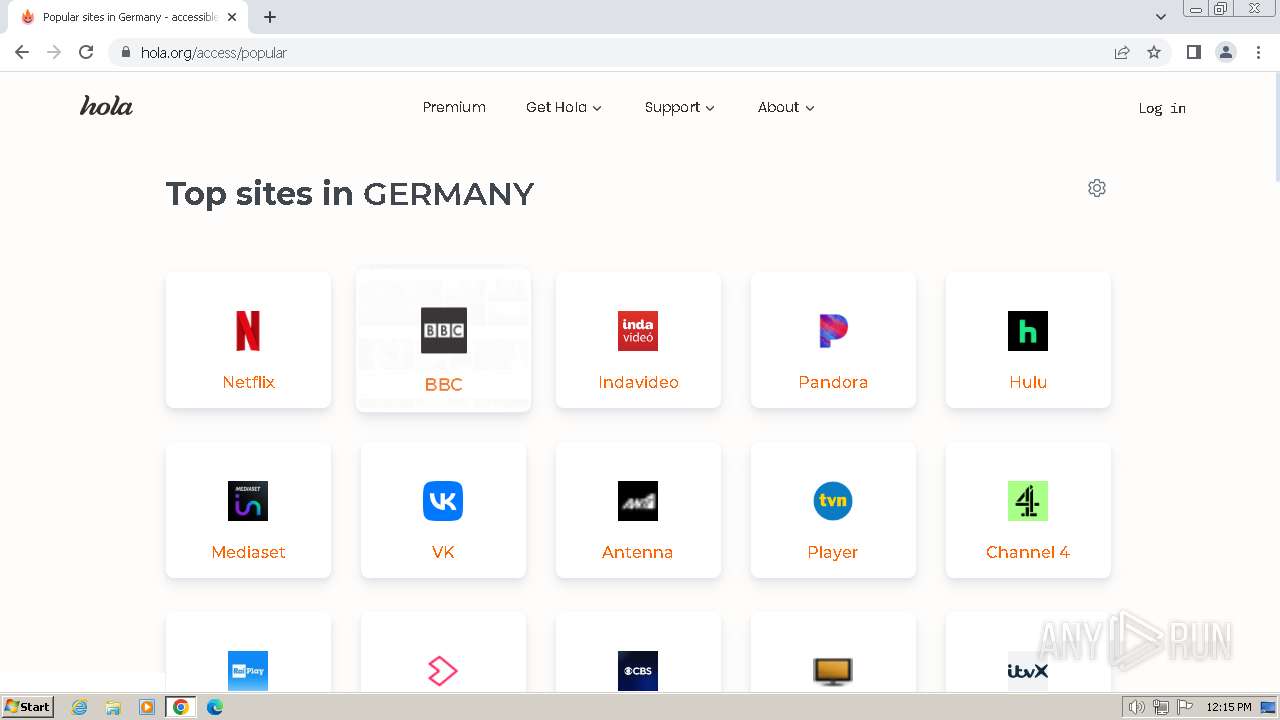1280x720 pixels.
Task: Reload the page
Action: [x=86, y=52]
